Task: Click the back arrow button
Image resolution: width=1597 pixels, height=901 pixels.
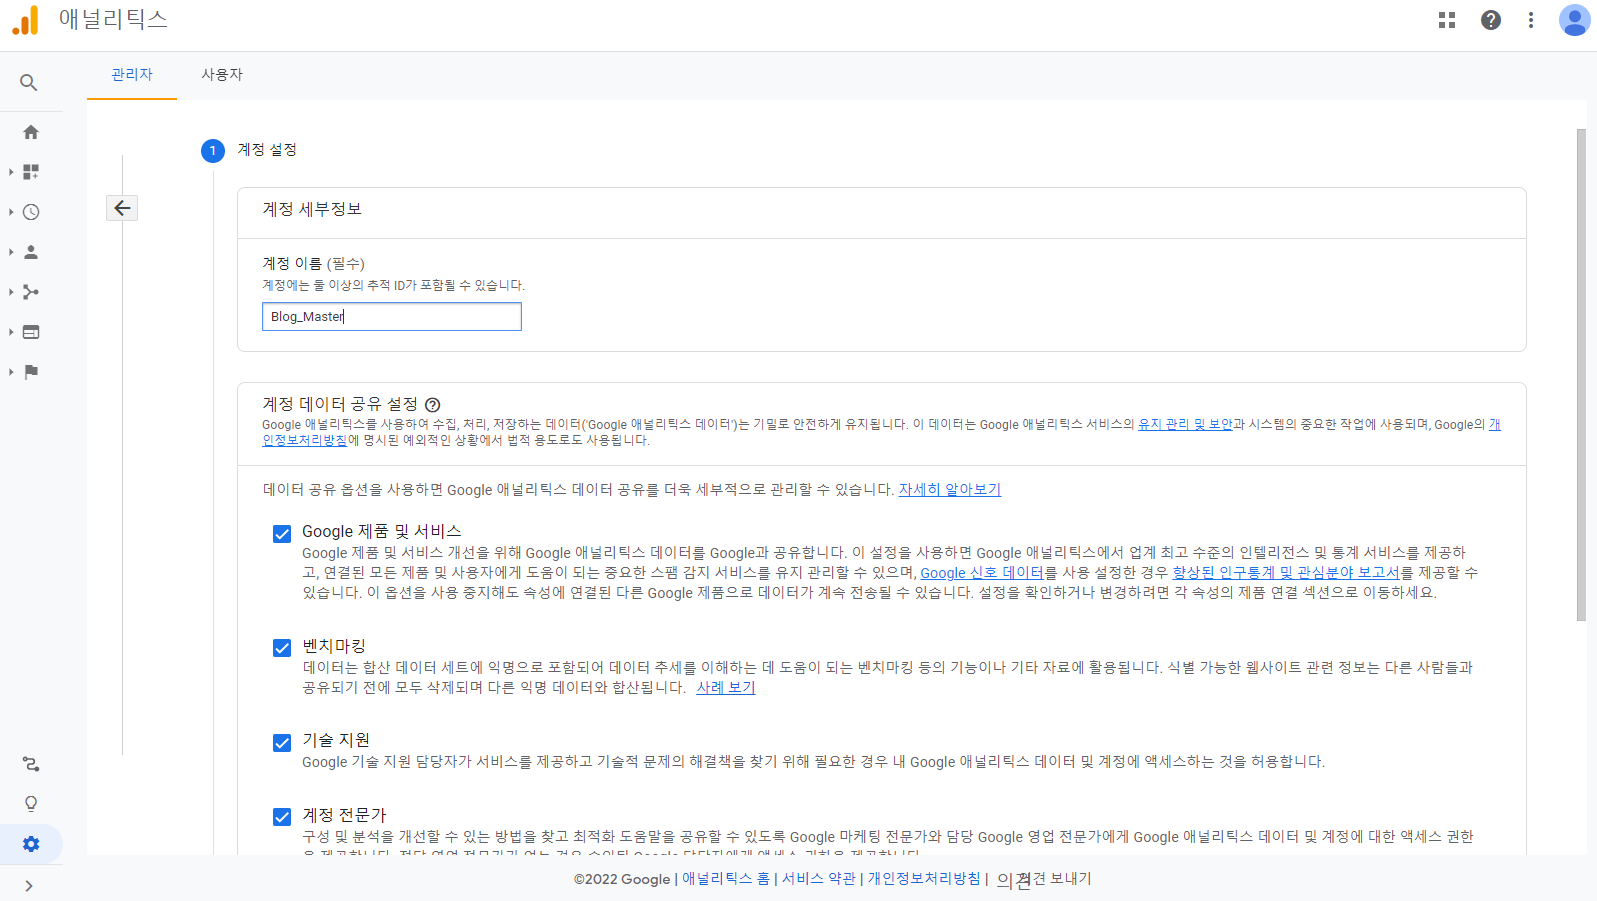Action: [122, 208]
